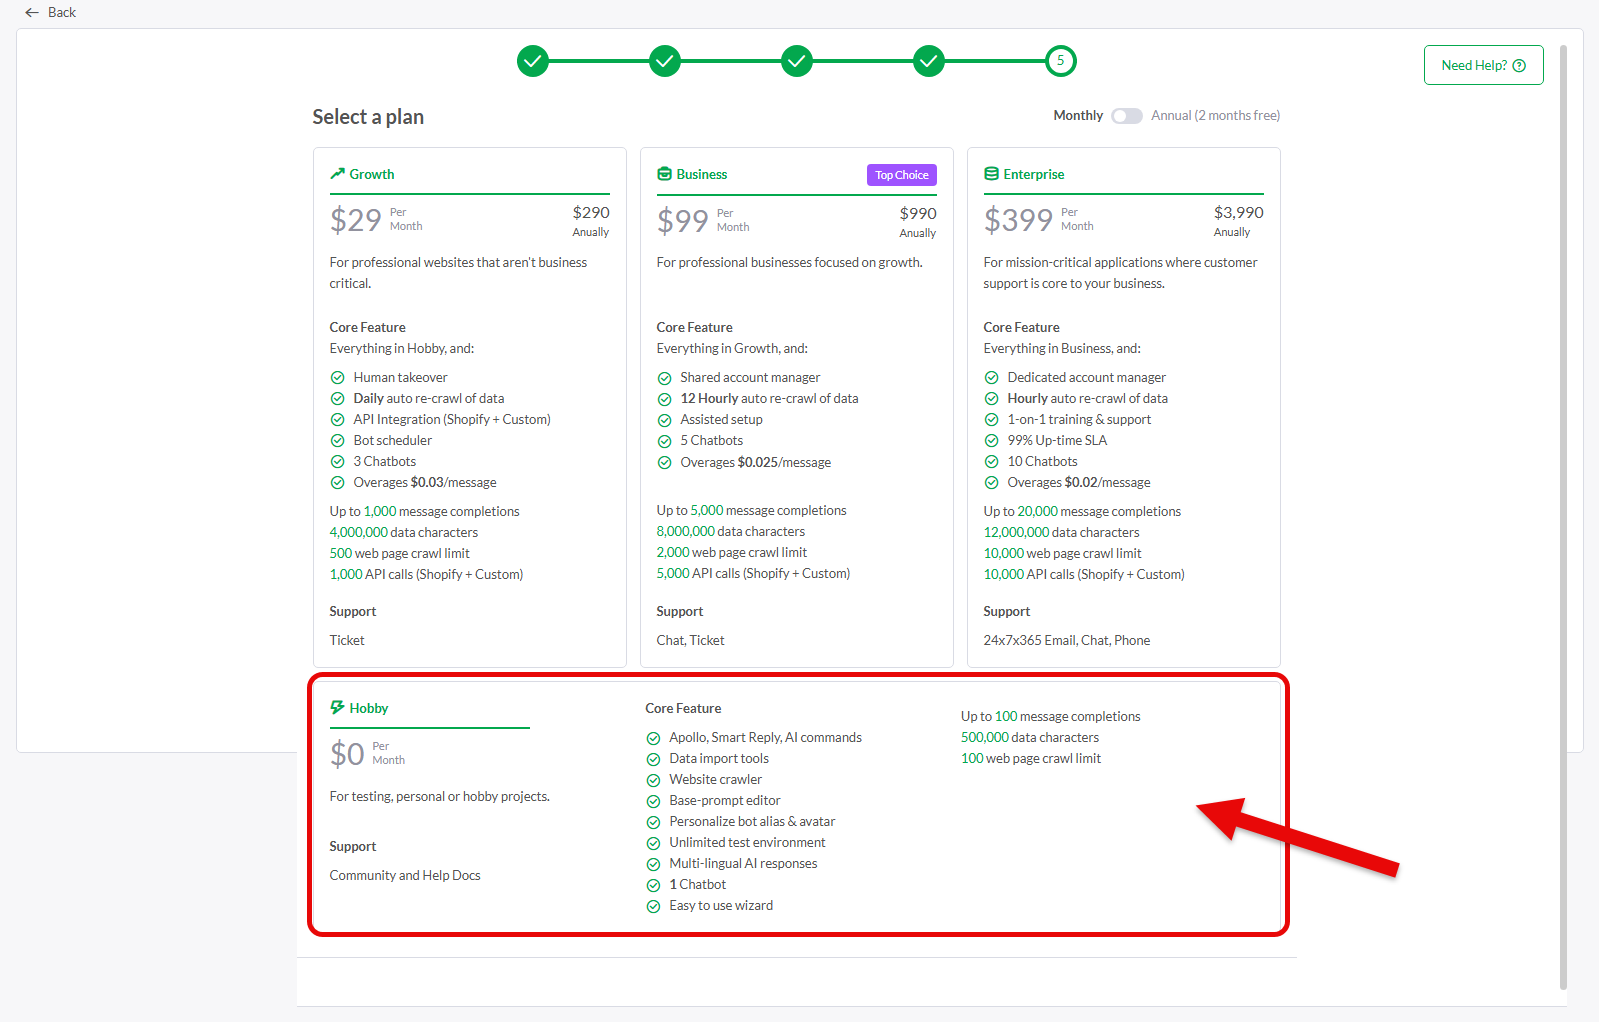
Task: Click the Growth plan arrow icon
Action: pos(337,174)
